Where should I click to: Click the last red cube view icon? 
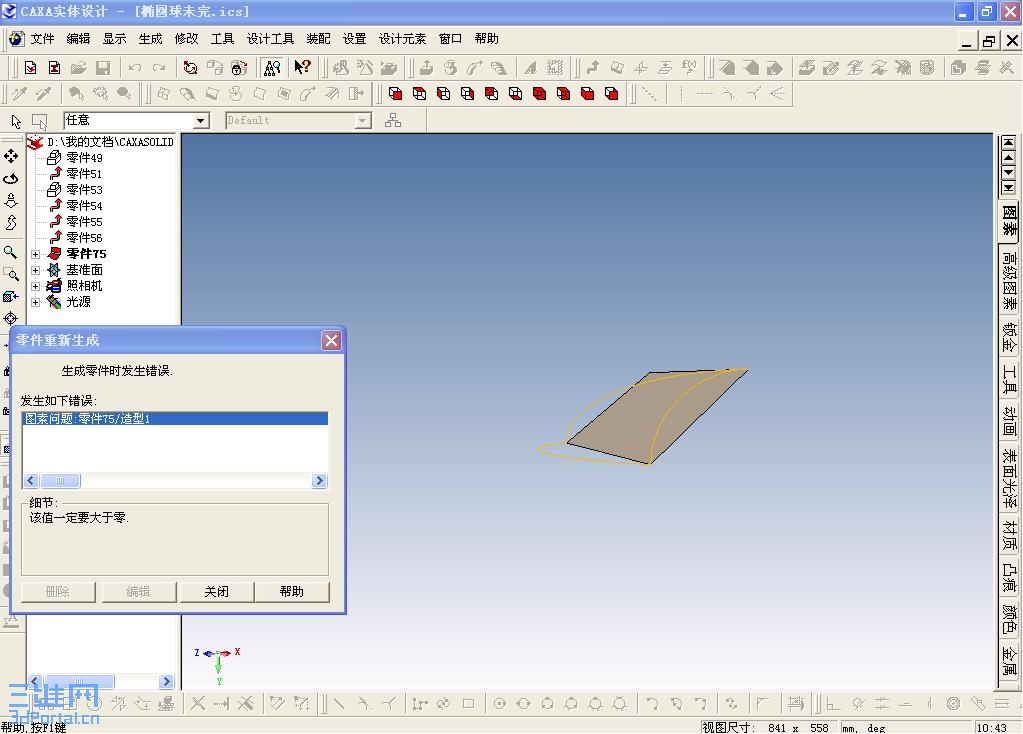click(611, 93)
